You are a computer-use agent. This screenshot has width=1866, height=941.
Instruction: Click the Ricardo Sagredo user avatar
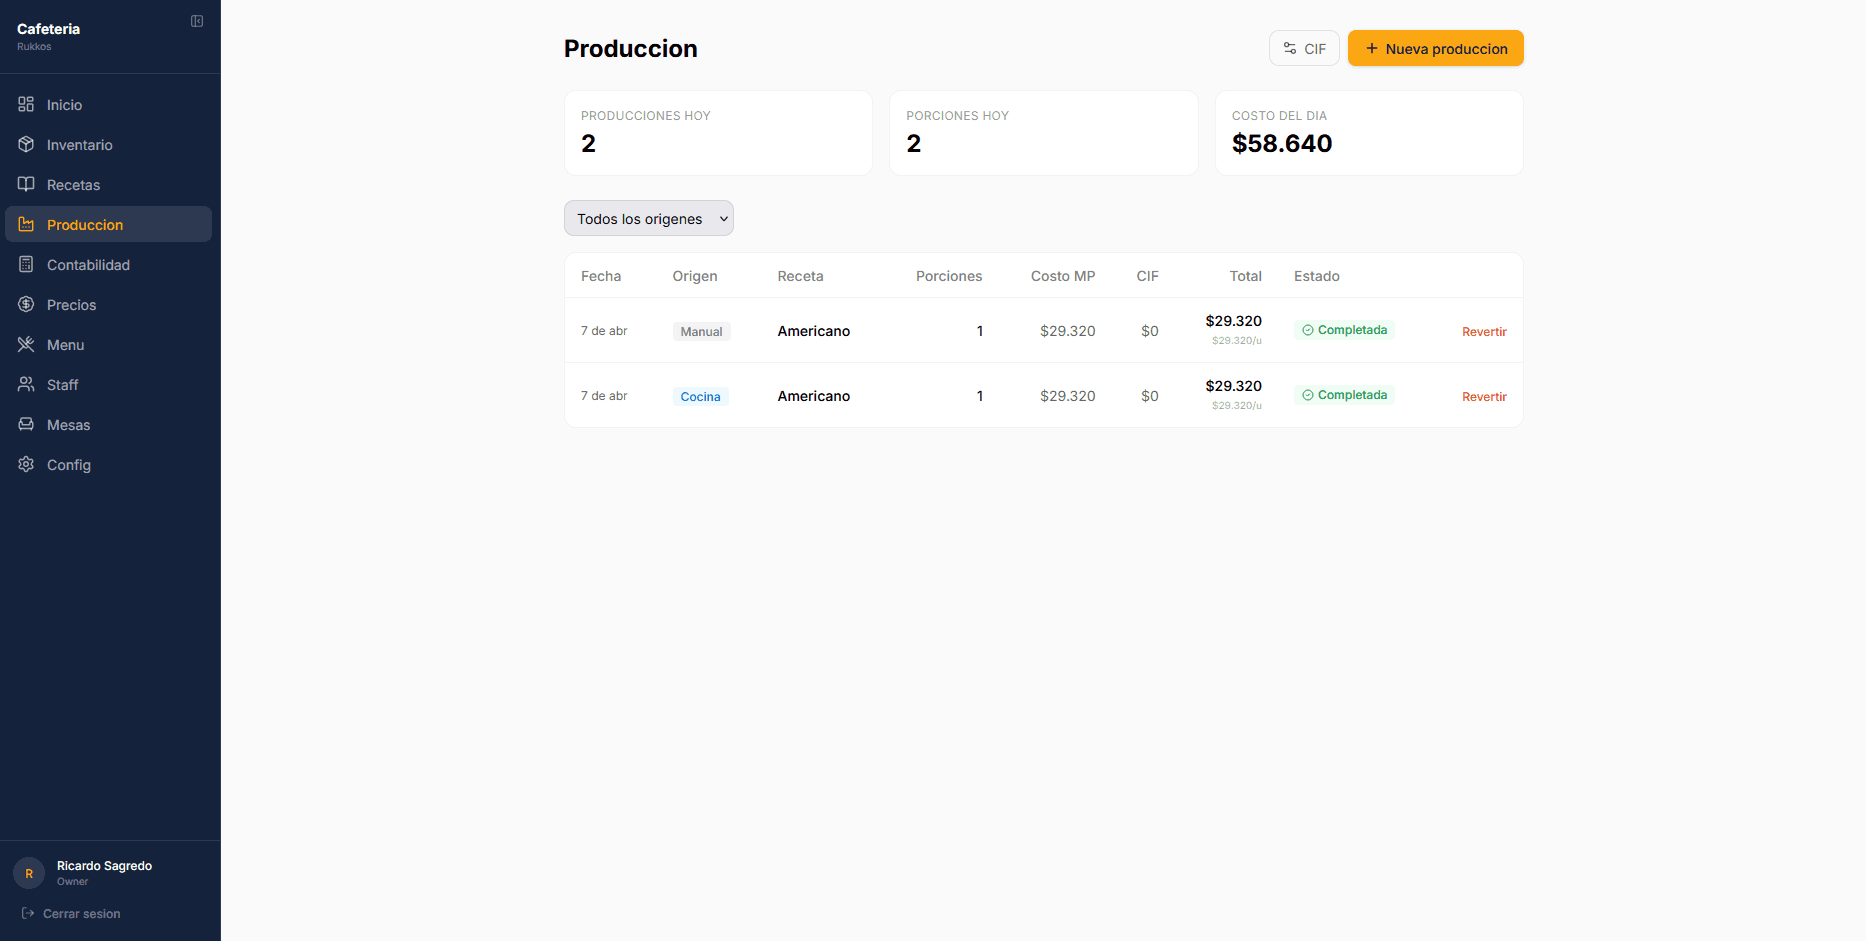click(29, 873)
